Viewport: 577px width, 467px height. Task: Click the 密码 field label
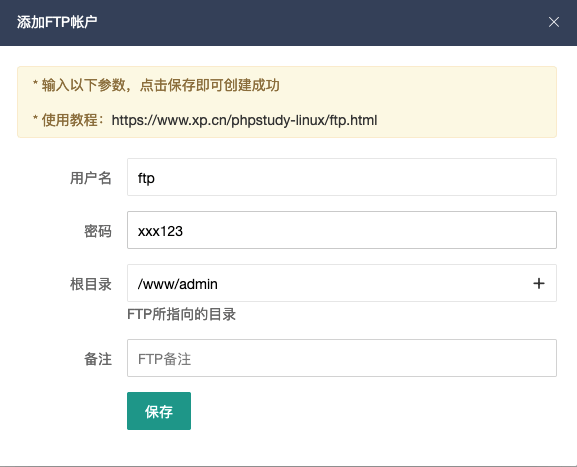pos(98,231)
